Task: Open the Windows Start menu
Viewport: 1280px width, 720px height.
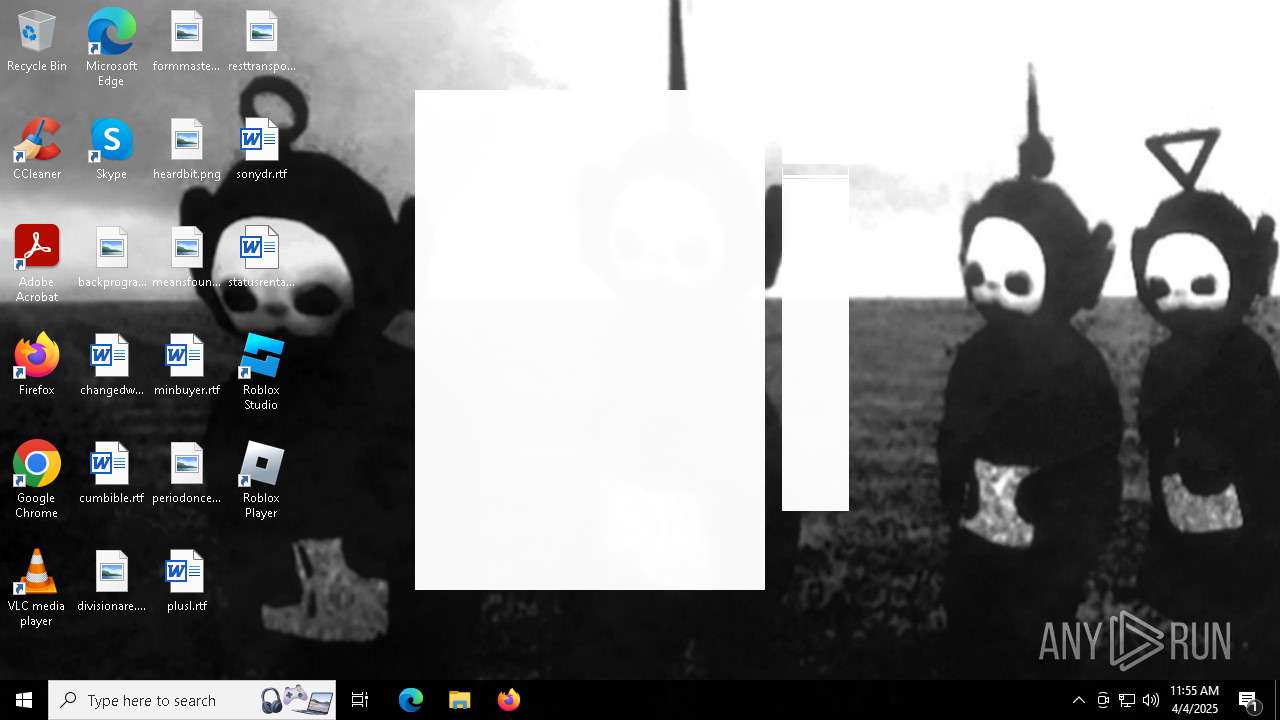Action: point(24,700)
